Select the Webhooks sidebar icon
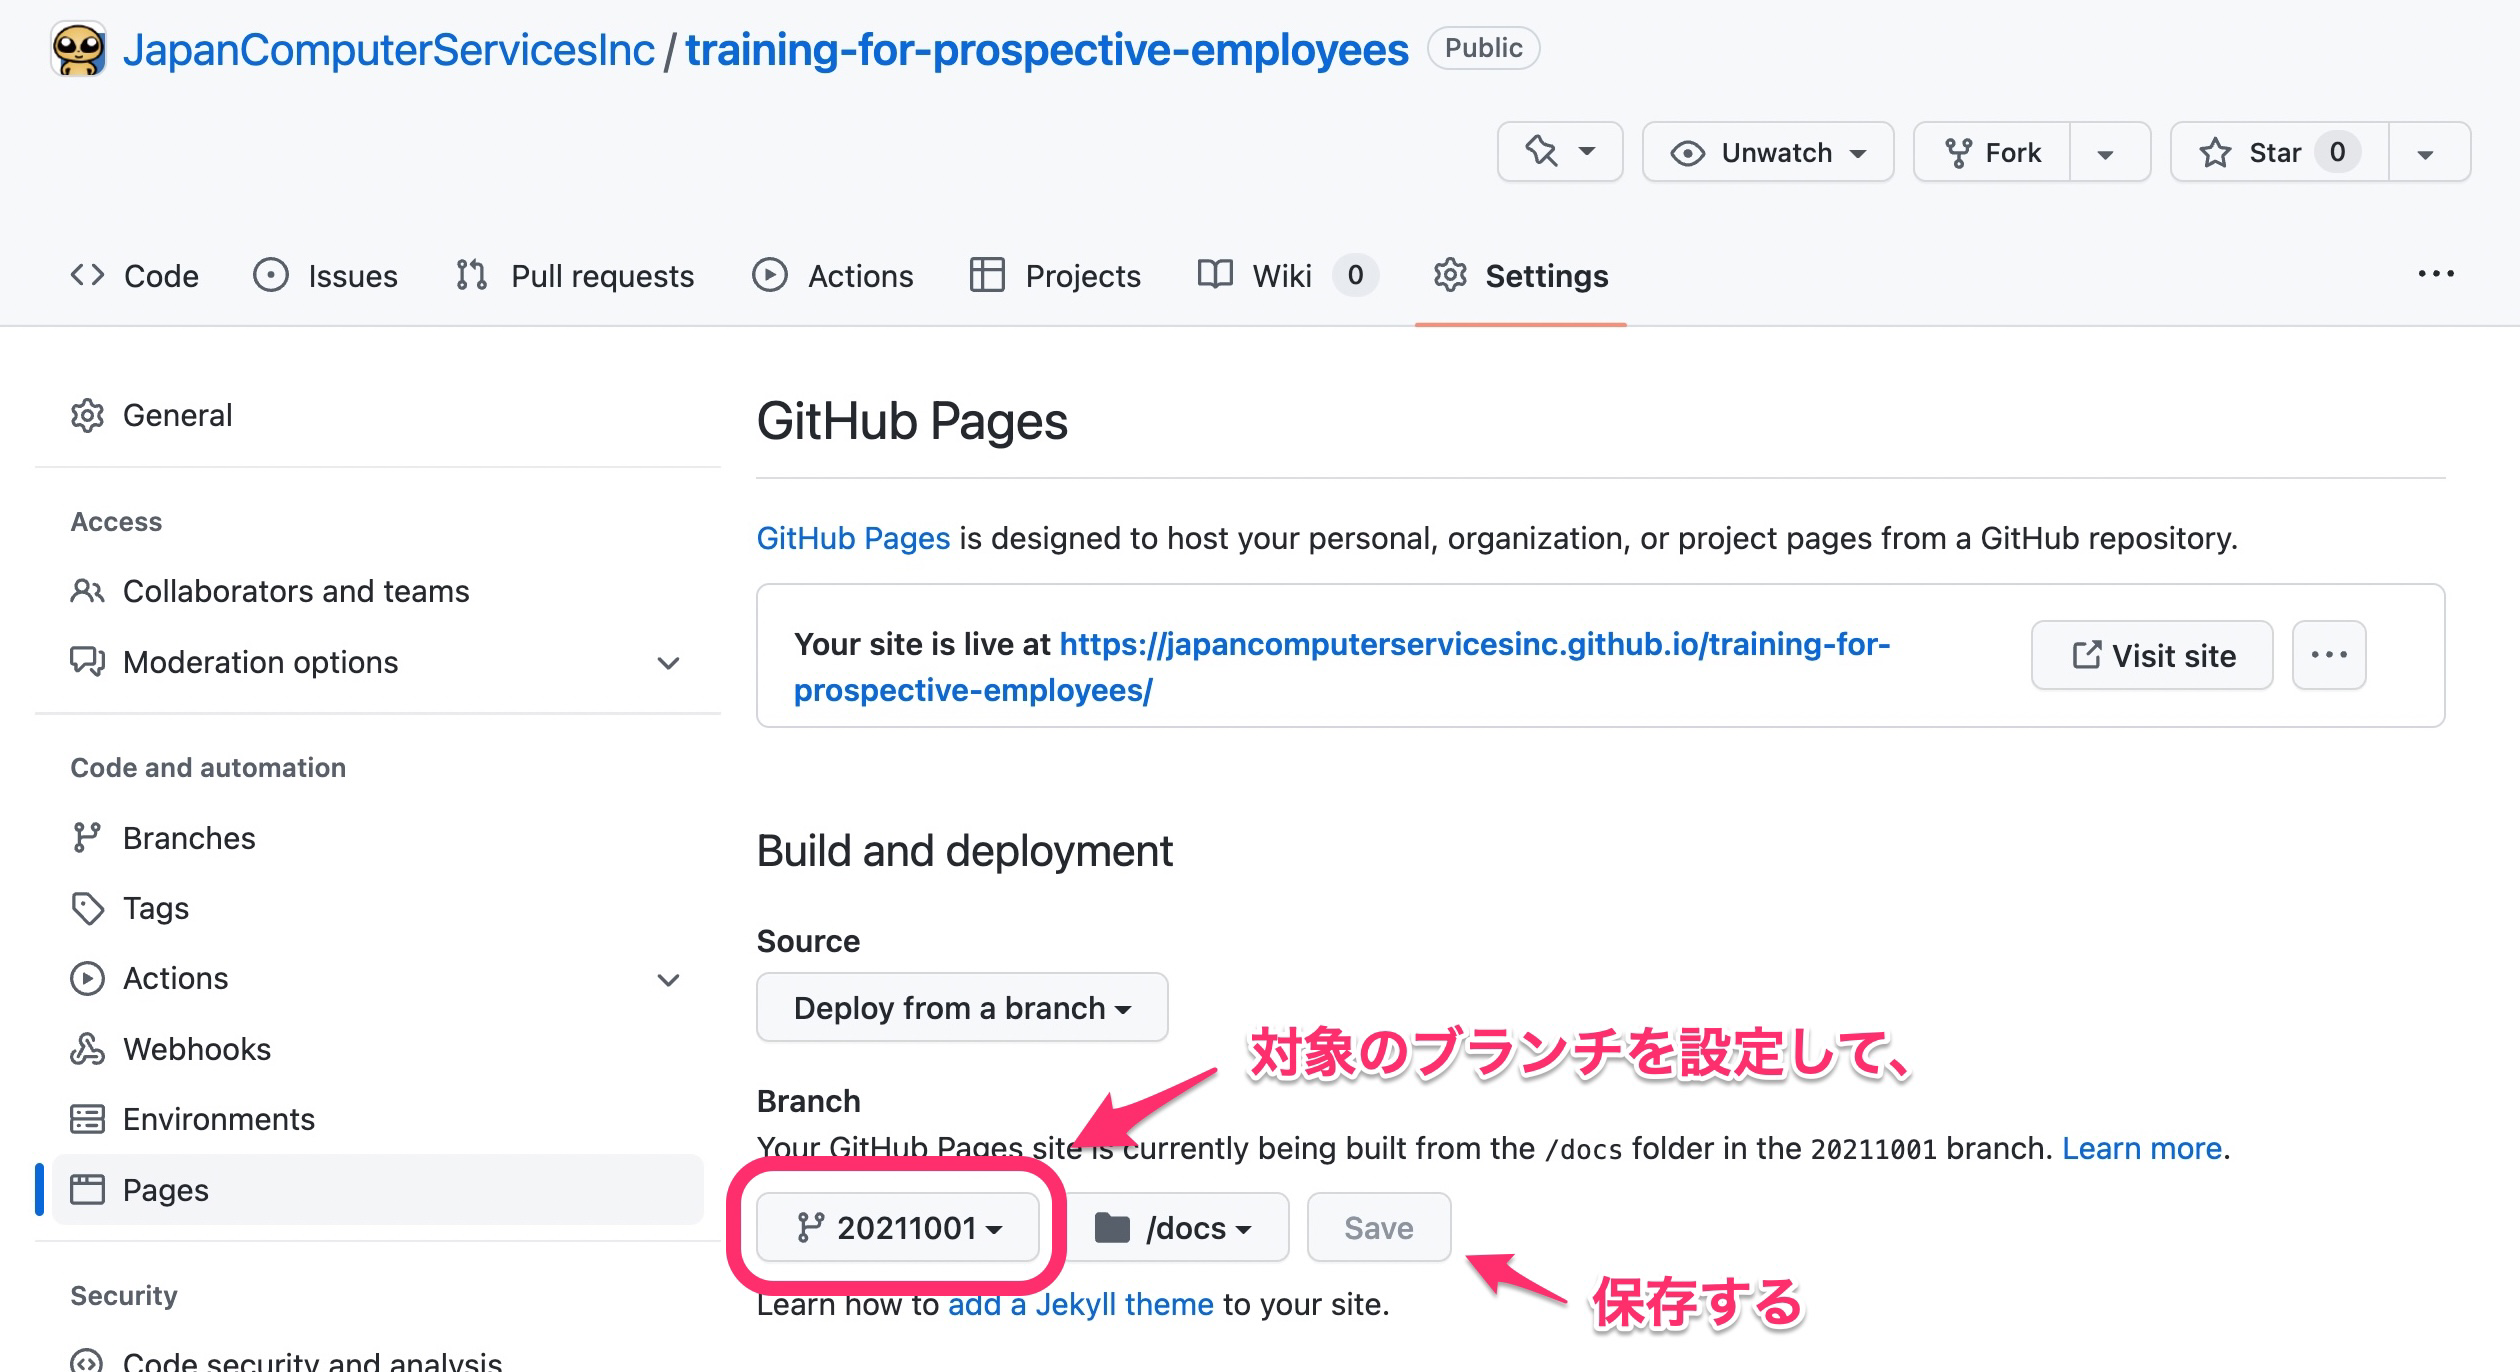The width and height of the screenshot is (2520, 1372). pos(88,1048)
